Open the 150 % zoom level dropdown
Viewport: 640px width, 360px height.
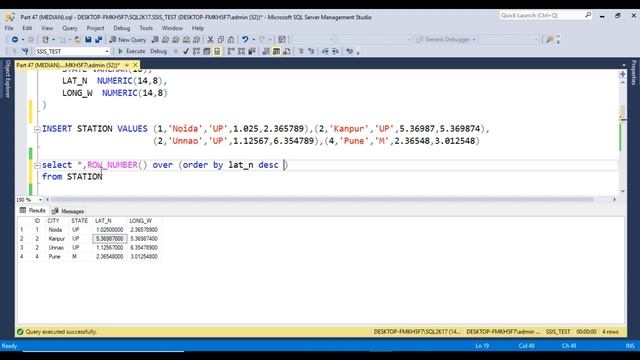click(x=40, y=200)
